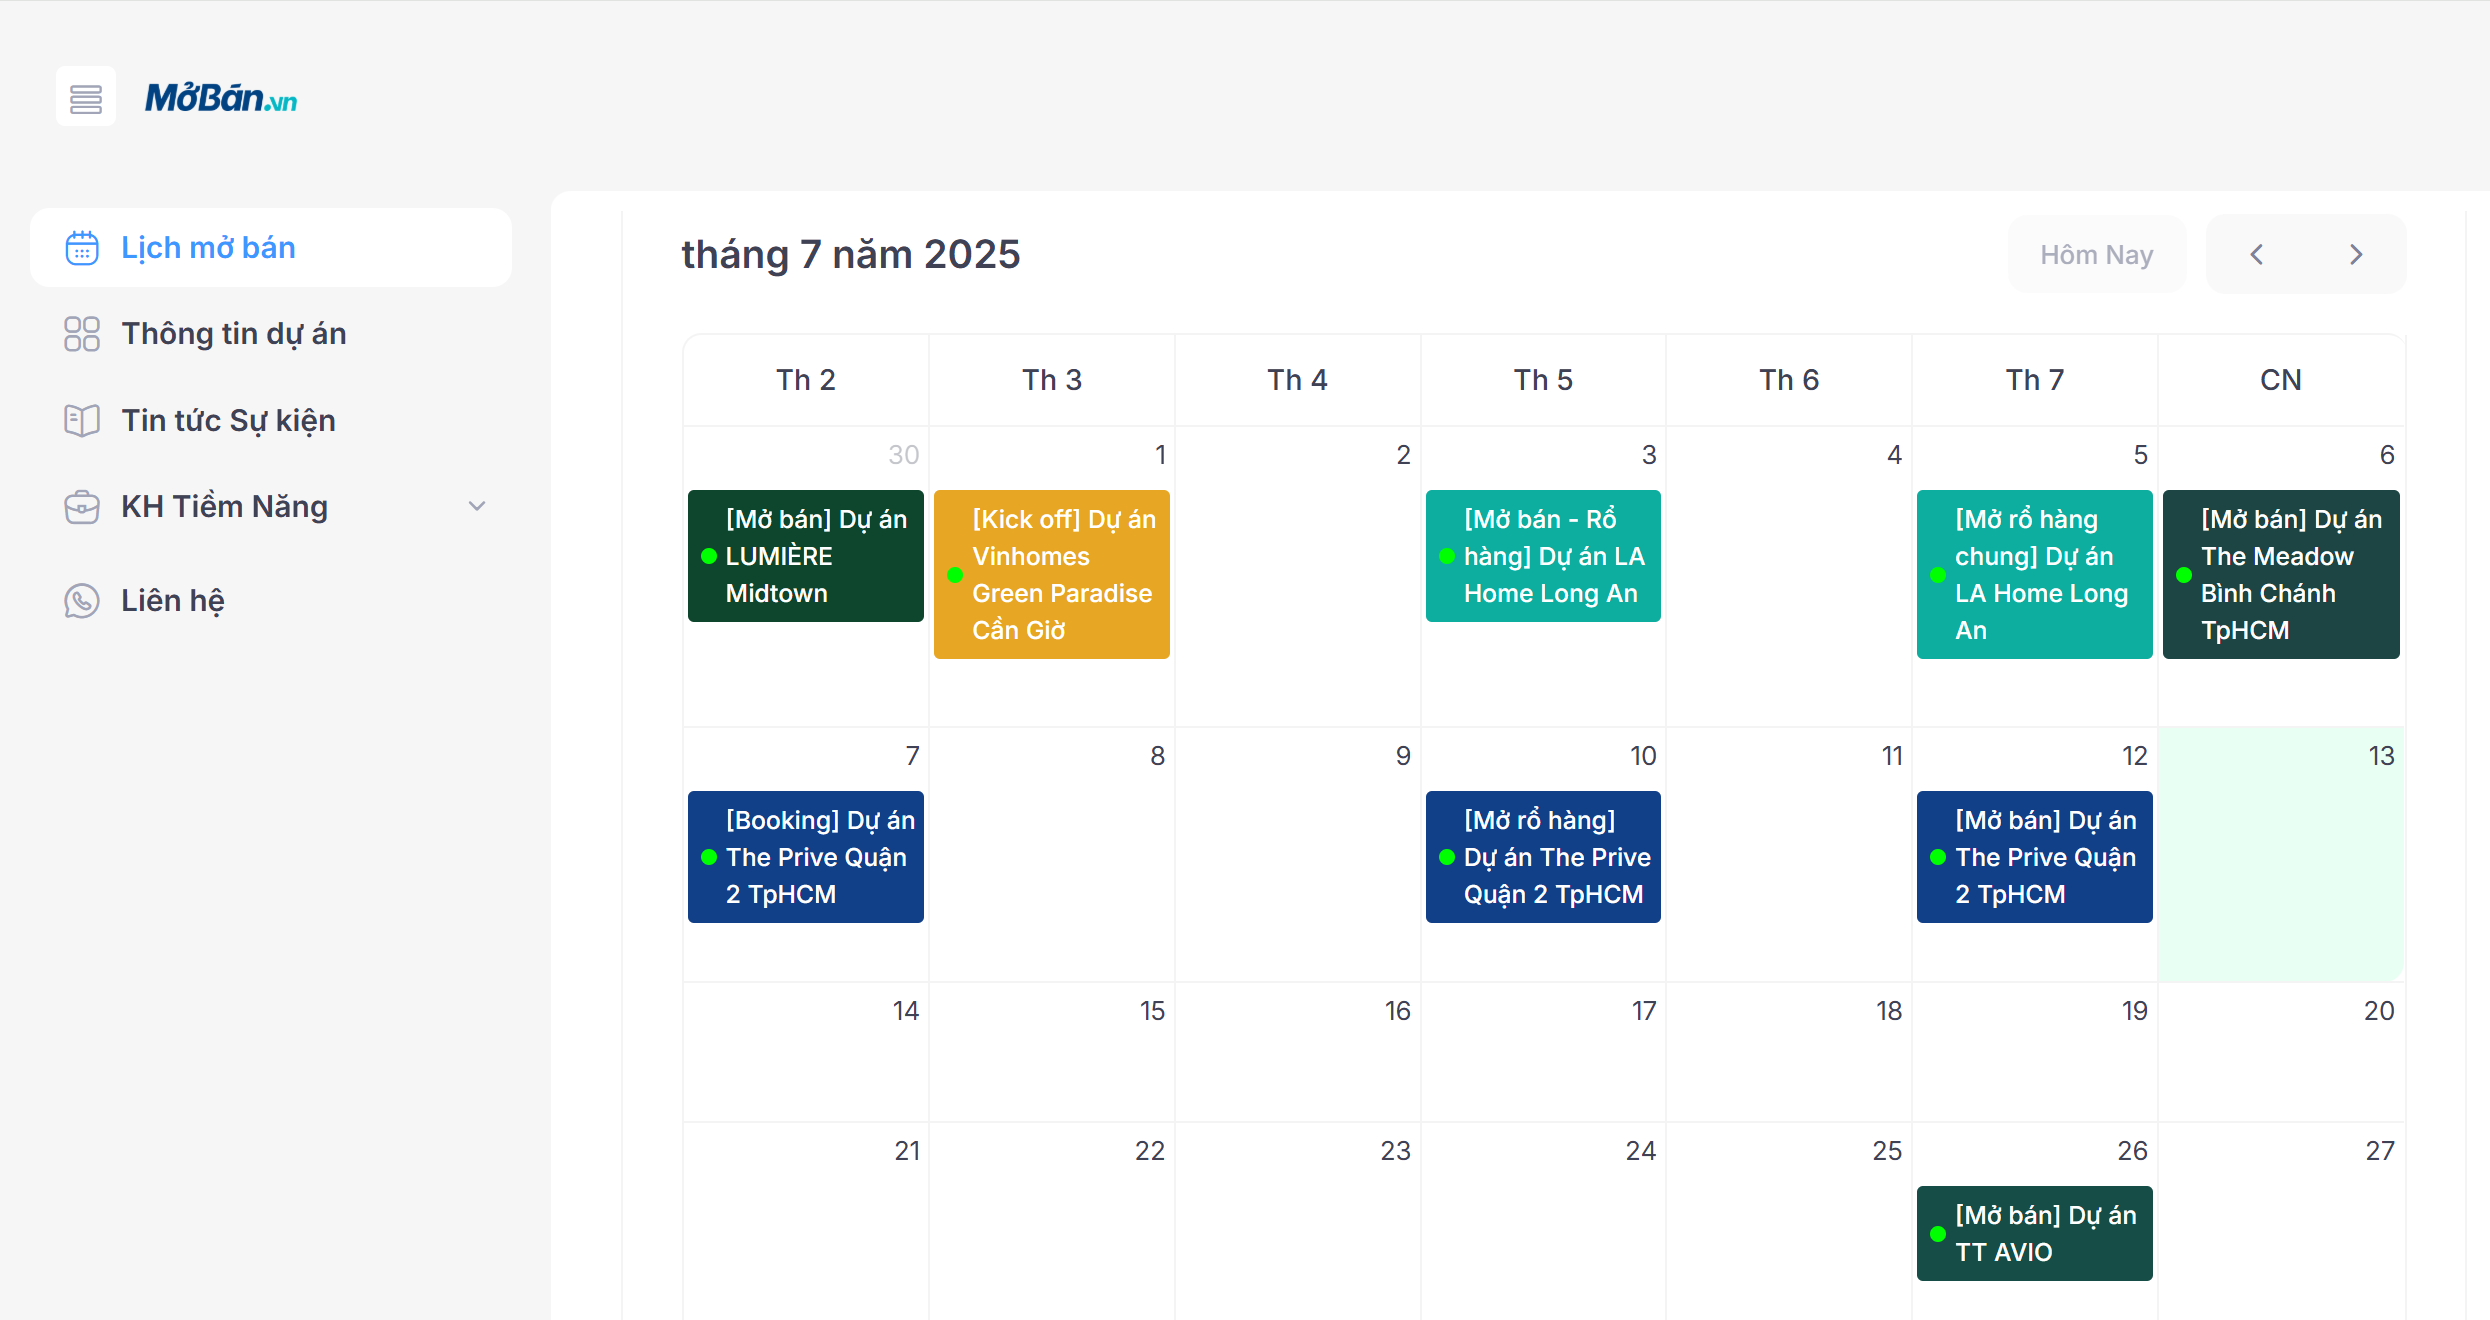Go to previous month with left arrow

point(2257,255)
